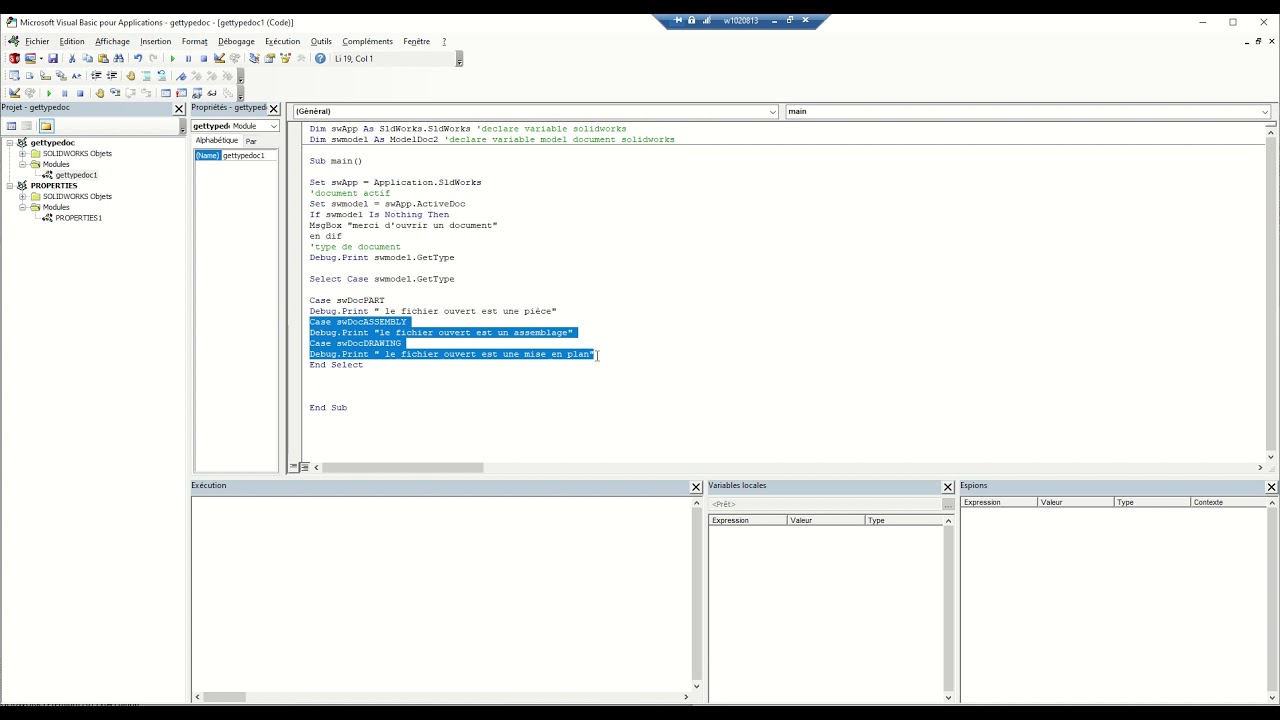Click the Valeur column header in Variables locales
The image size is (1280, 720).
[826, 520]
